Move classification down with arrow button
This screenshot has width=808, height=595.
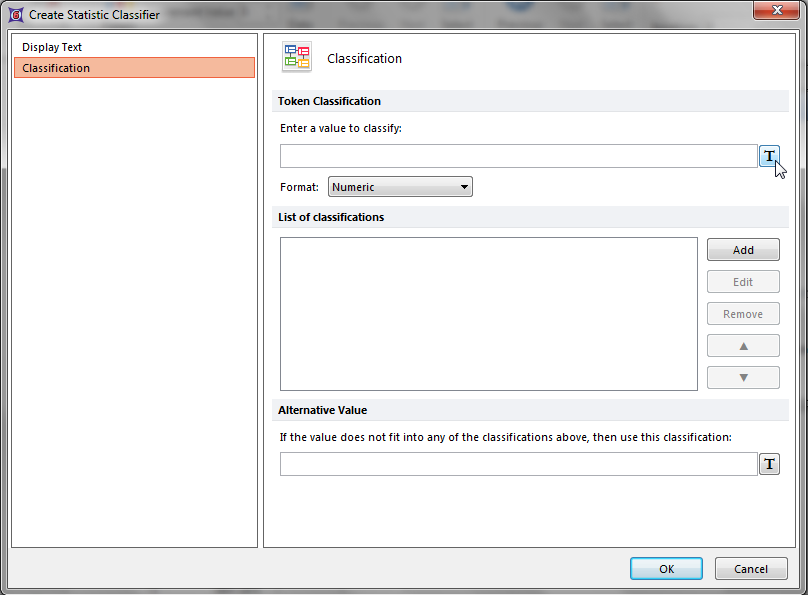click(x=743, y=378)
